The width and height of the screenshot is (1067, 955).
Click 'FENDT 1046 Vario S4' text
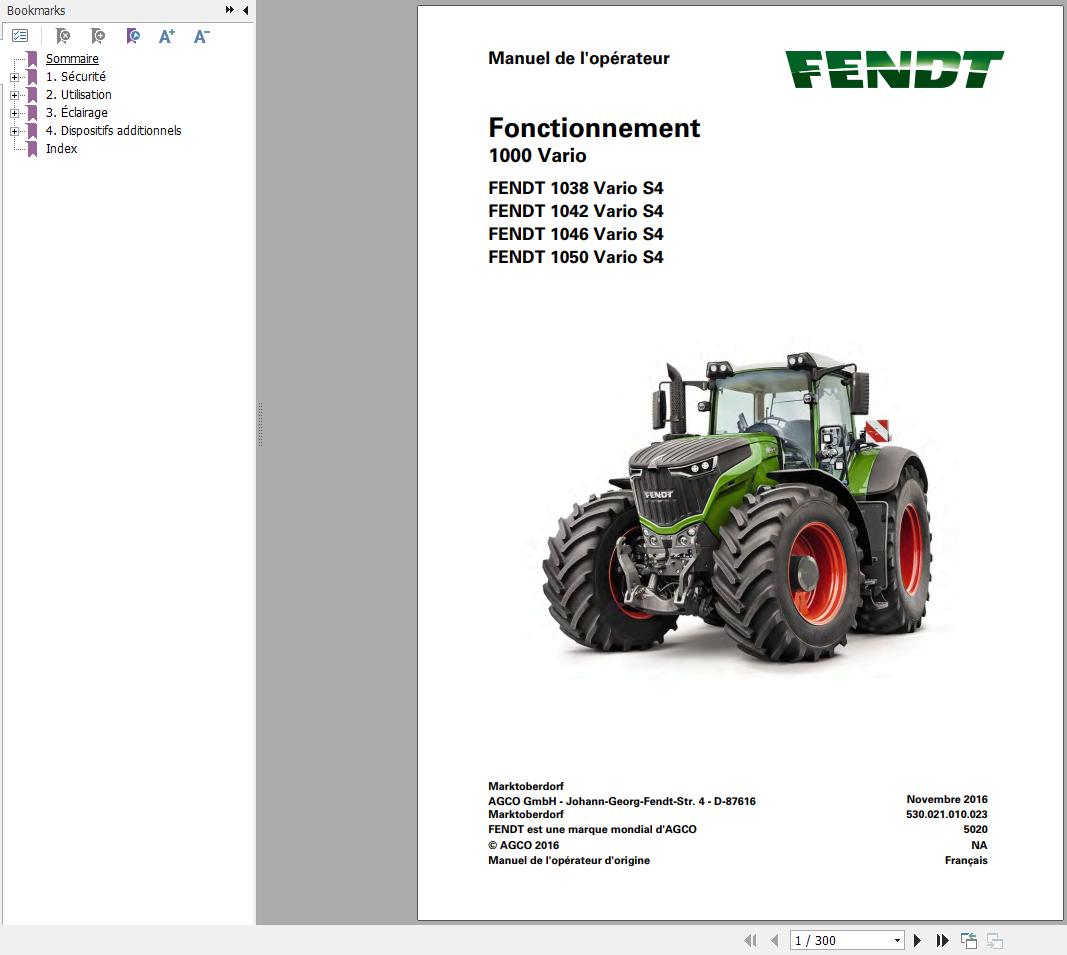(x=576, y=234)
